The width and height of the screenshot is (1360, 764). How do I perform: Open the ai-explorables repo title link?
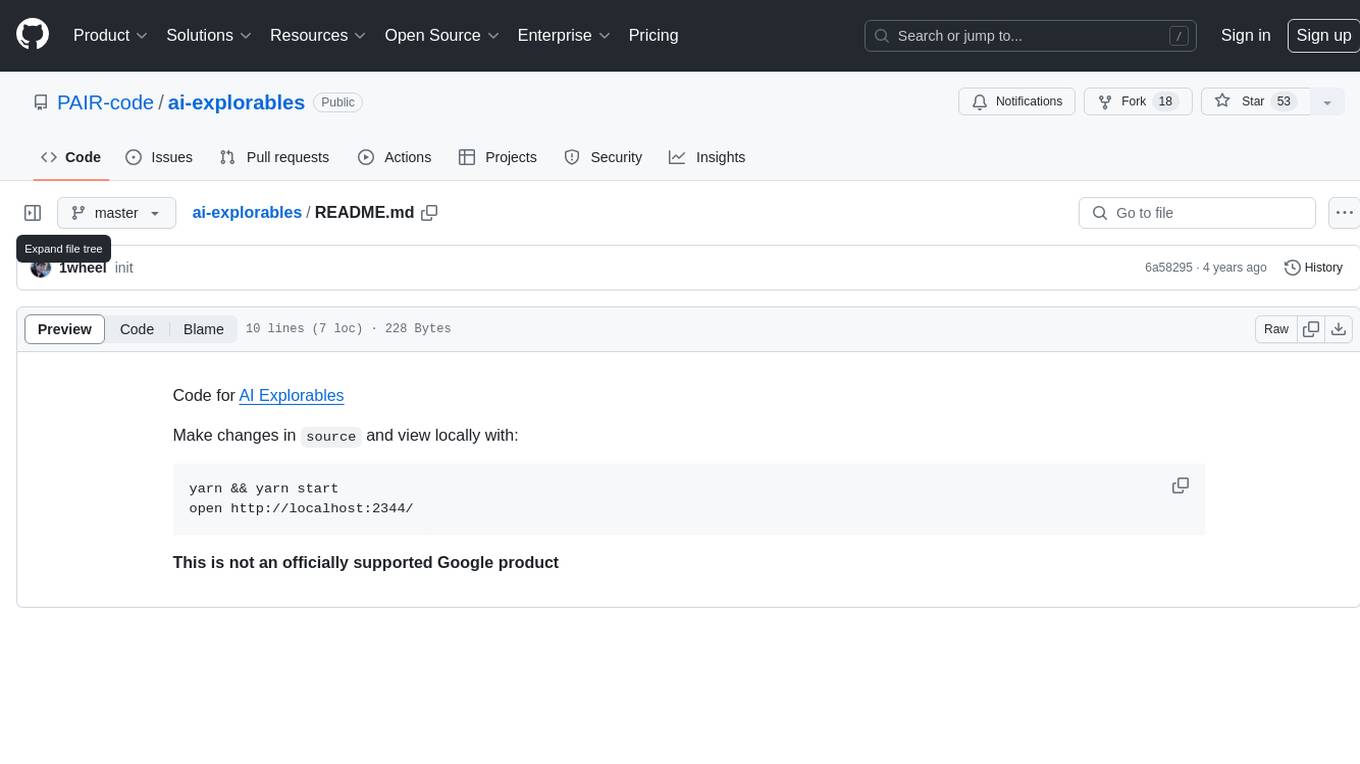236,102
